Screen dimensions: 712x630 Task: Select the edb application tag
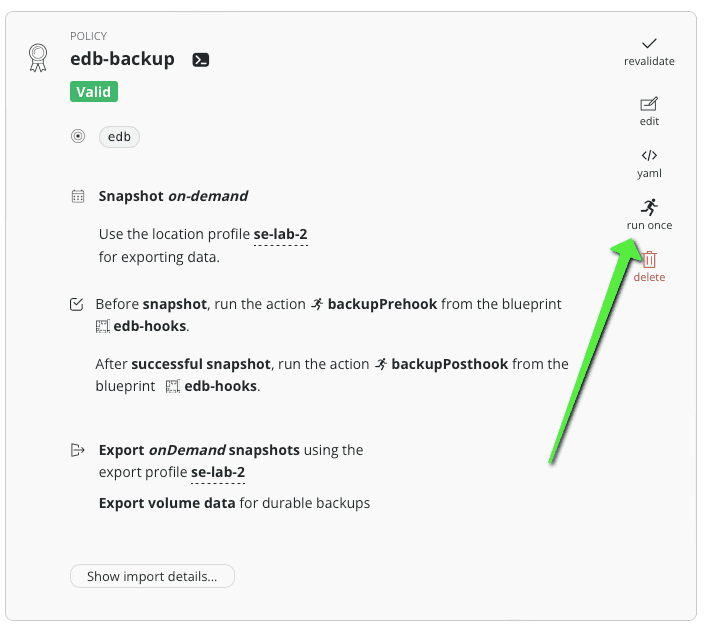pos(119,137)
